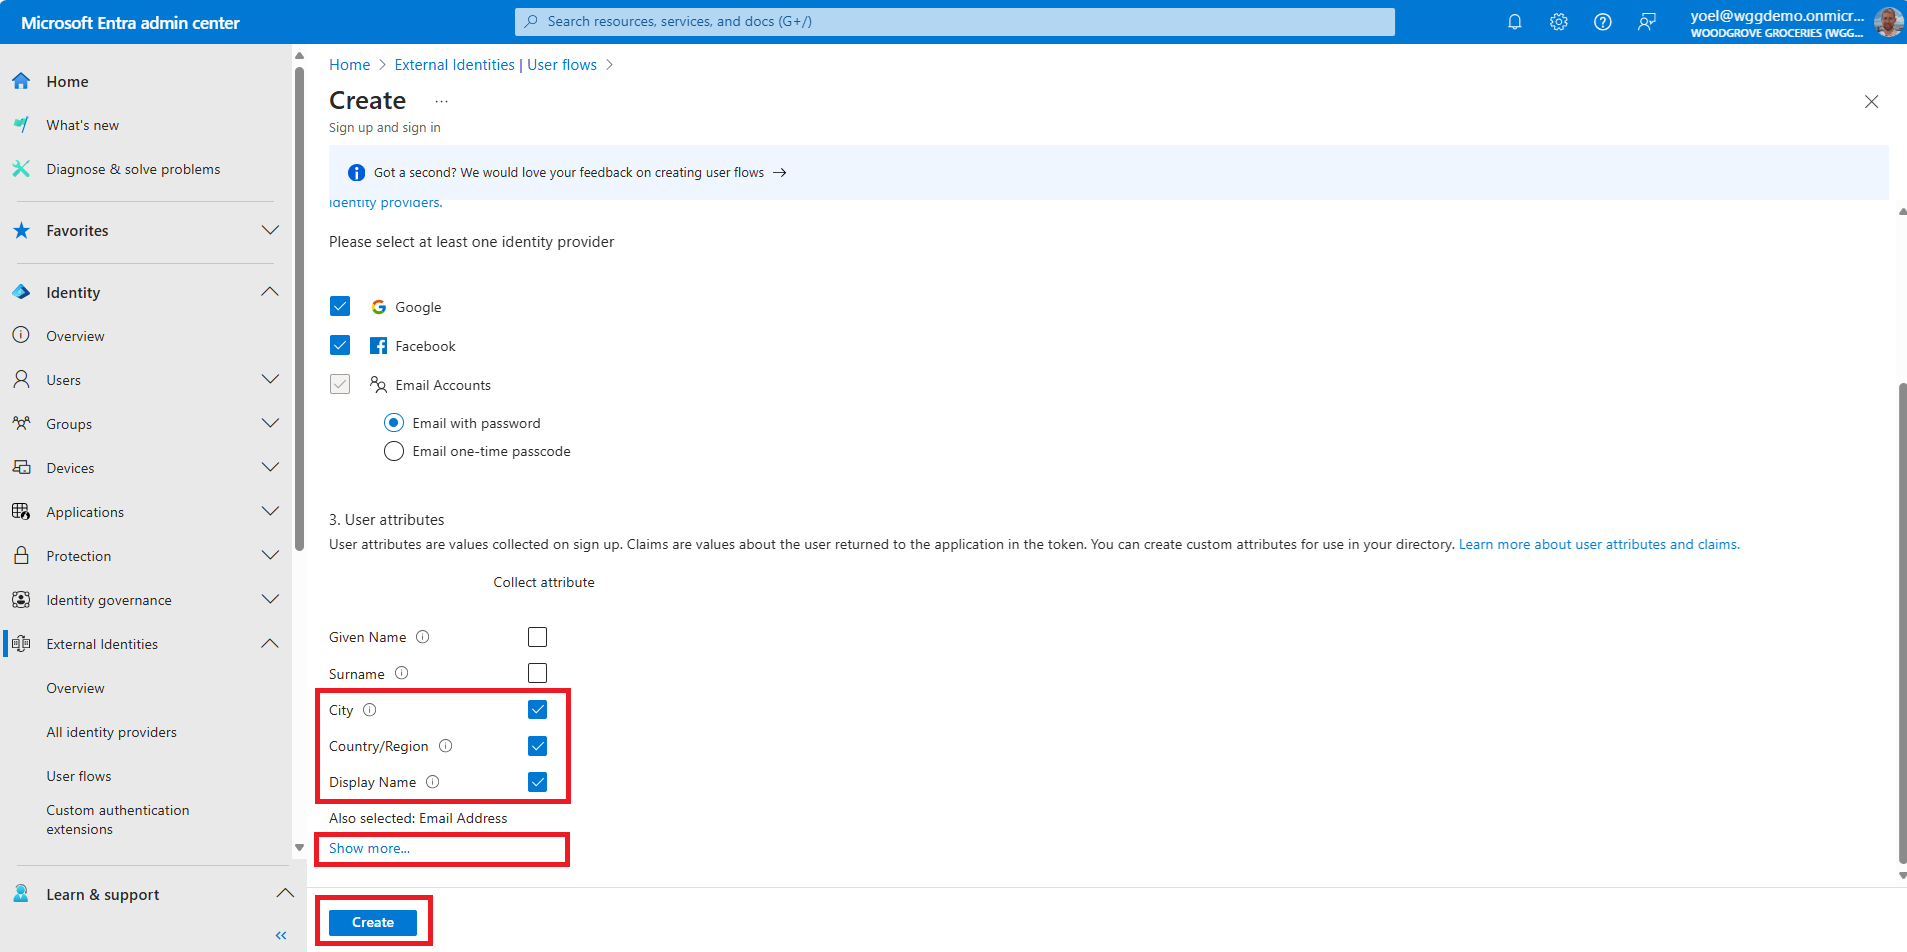Collapse the External Identities sidebar section
This screenshot has width=1907, height=952.
coord(270,644)
